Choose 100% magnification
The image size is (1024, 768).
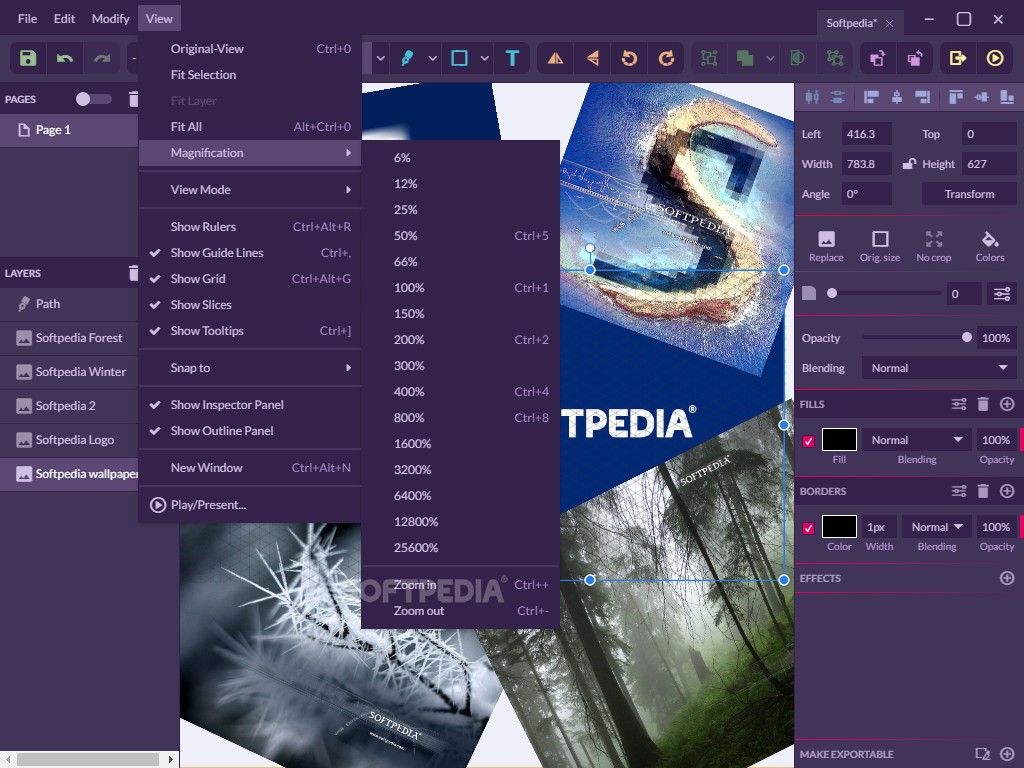(461, 288)
